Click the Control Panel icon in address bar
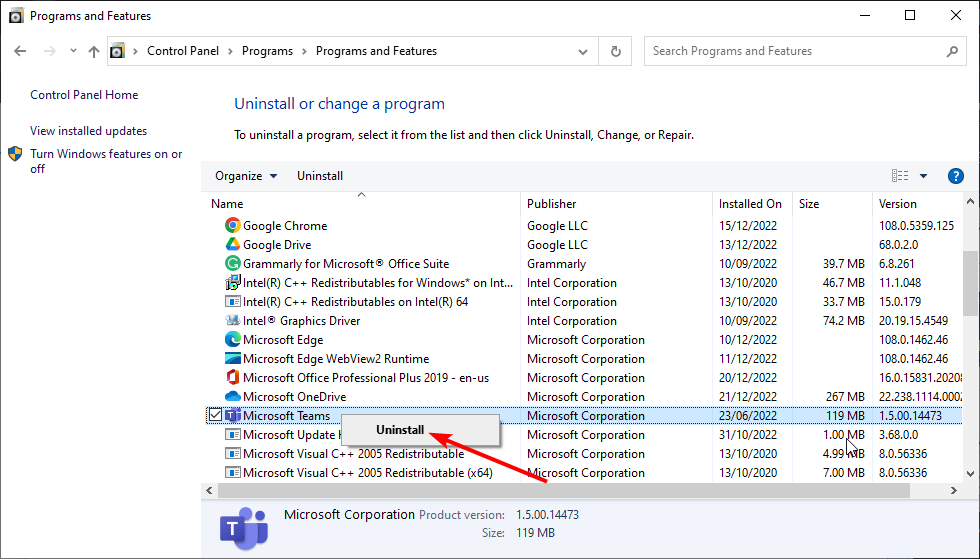The width and height of the screenshot is (980, 559). pyautogui.click(x=118, y=51)
